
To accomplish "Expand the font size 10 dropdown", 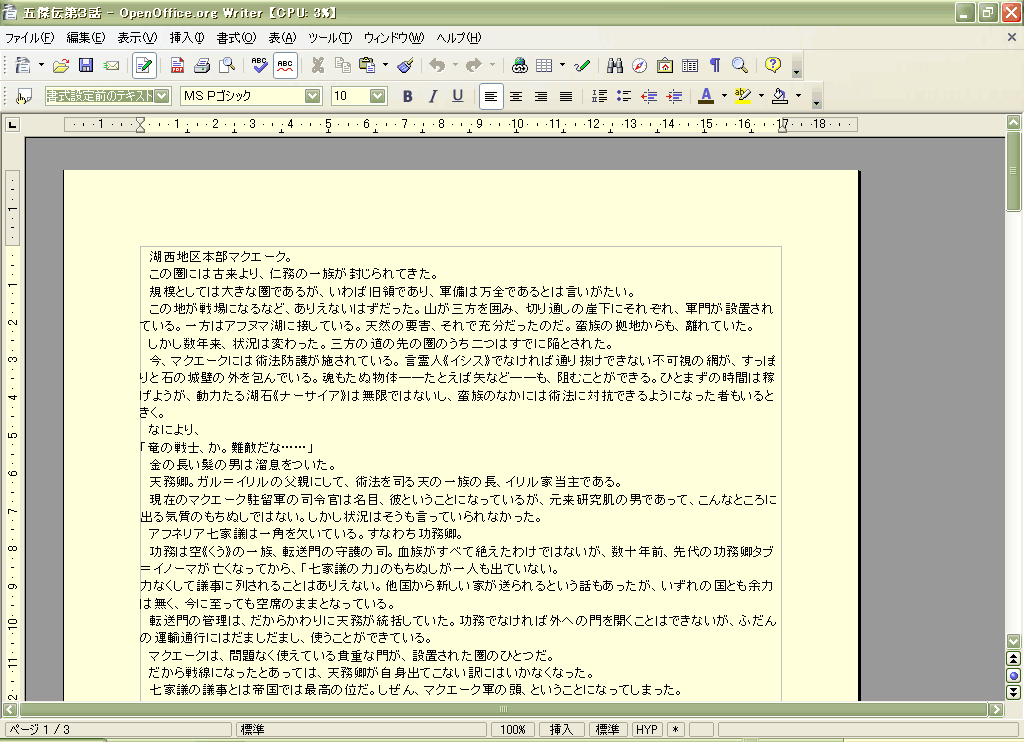I will pos(377,97).
